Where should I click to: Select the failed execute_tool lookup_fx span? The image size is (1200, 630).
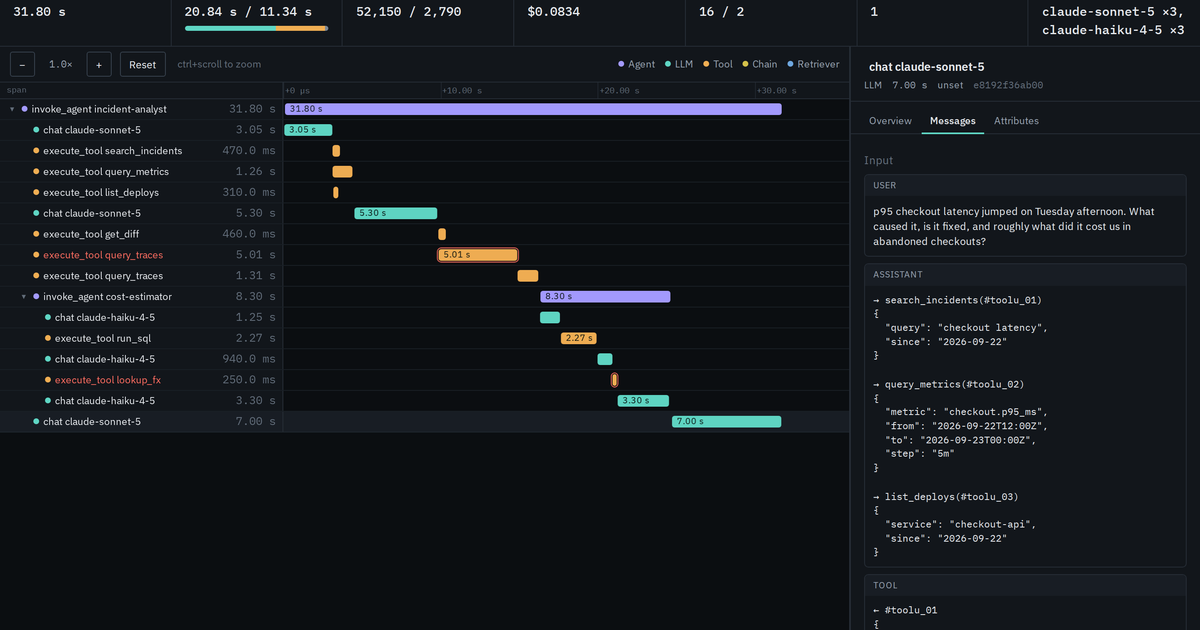pos(141,380)
